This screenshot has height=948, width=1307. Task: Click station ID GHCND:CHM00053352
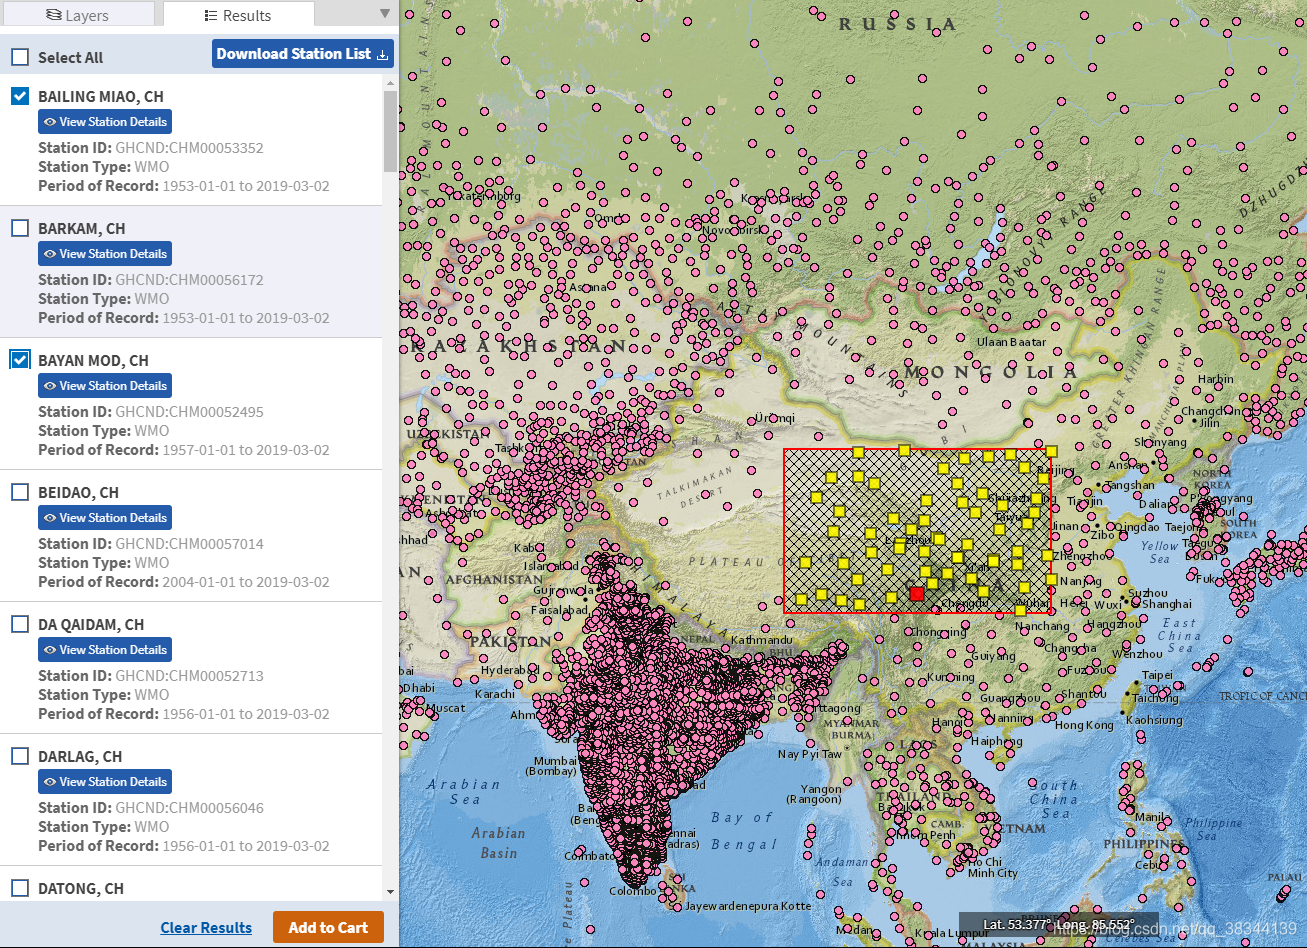click(x=189, y=148)
